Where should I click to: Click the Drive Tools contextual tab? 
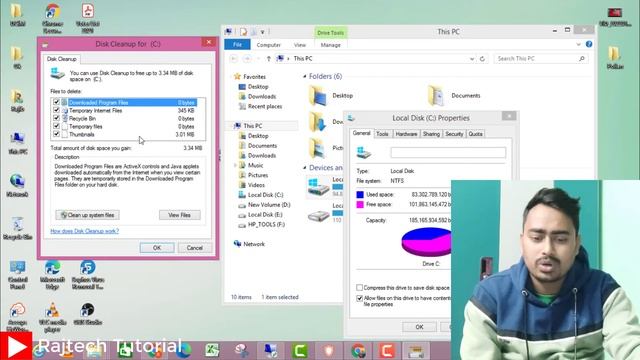tap(331, 33)
